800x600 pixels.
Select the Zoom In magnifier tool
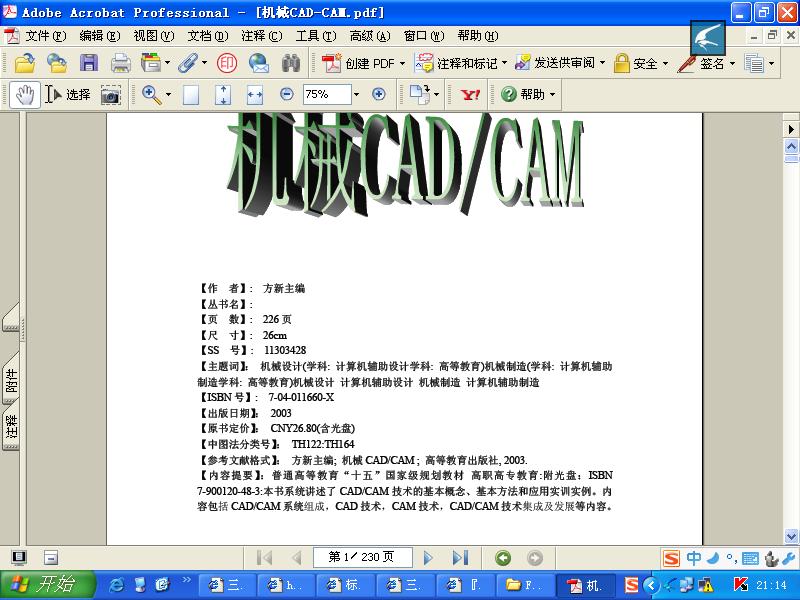(x=150, y=95)
